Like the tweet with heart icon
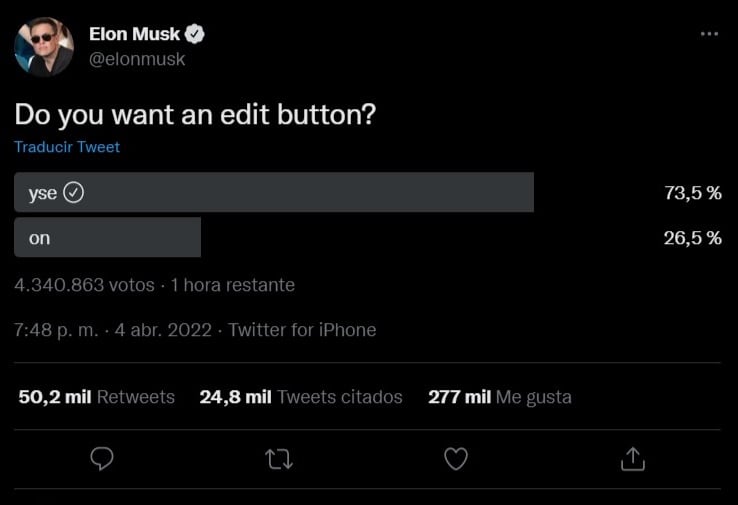 click(456, 458)
